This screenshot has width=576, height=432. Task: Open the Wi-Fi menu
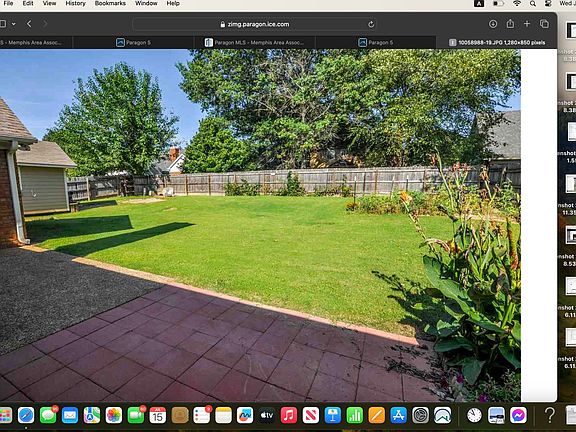pyautogui.click(x=517, y=3)
